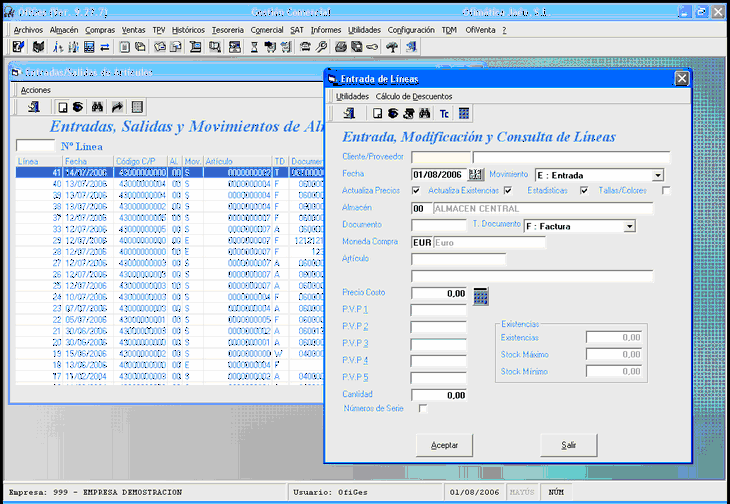Open Cálculo de Descuentos menu
730x504 pixels.
[x=414, y=96]
